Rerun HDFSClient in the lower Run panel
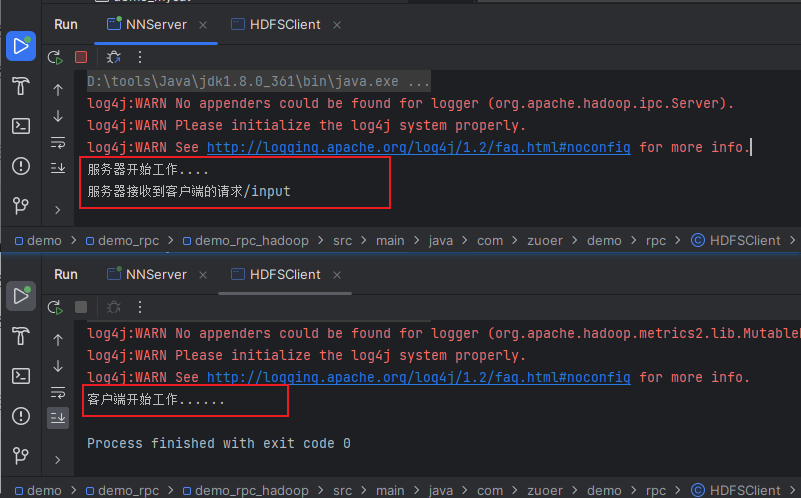The width and height of the screenshot is (801, 498). tap(55, 307)
